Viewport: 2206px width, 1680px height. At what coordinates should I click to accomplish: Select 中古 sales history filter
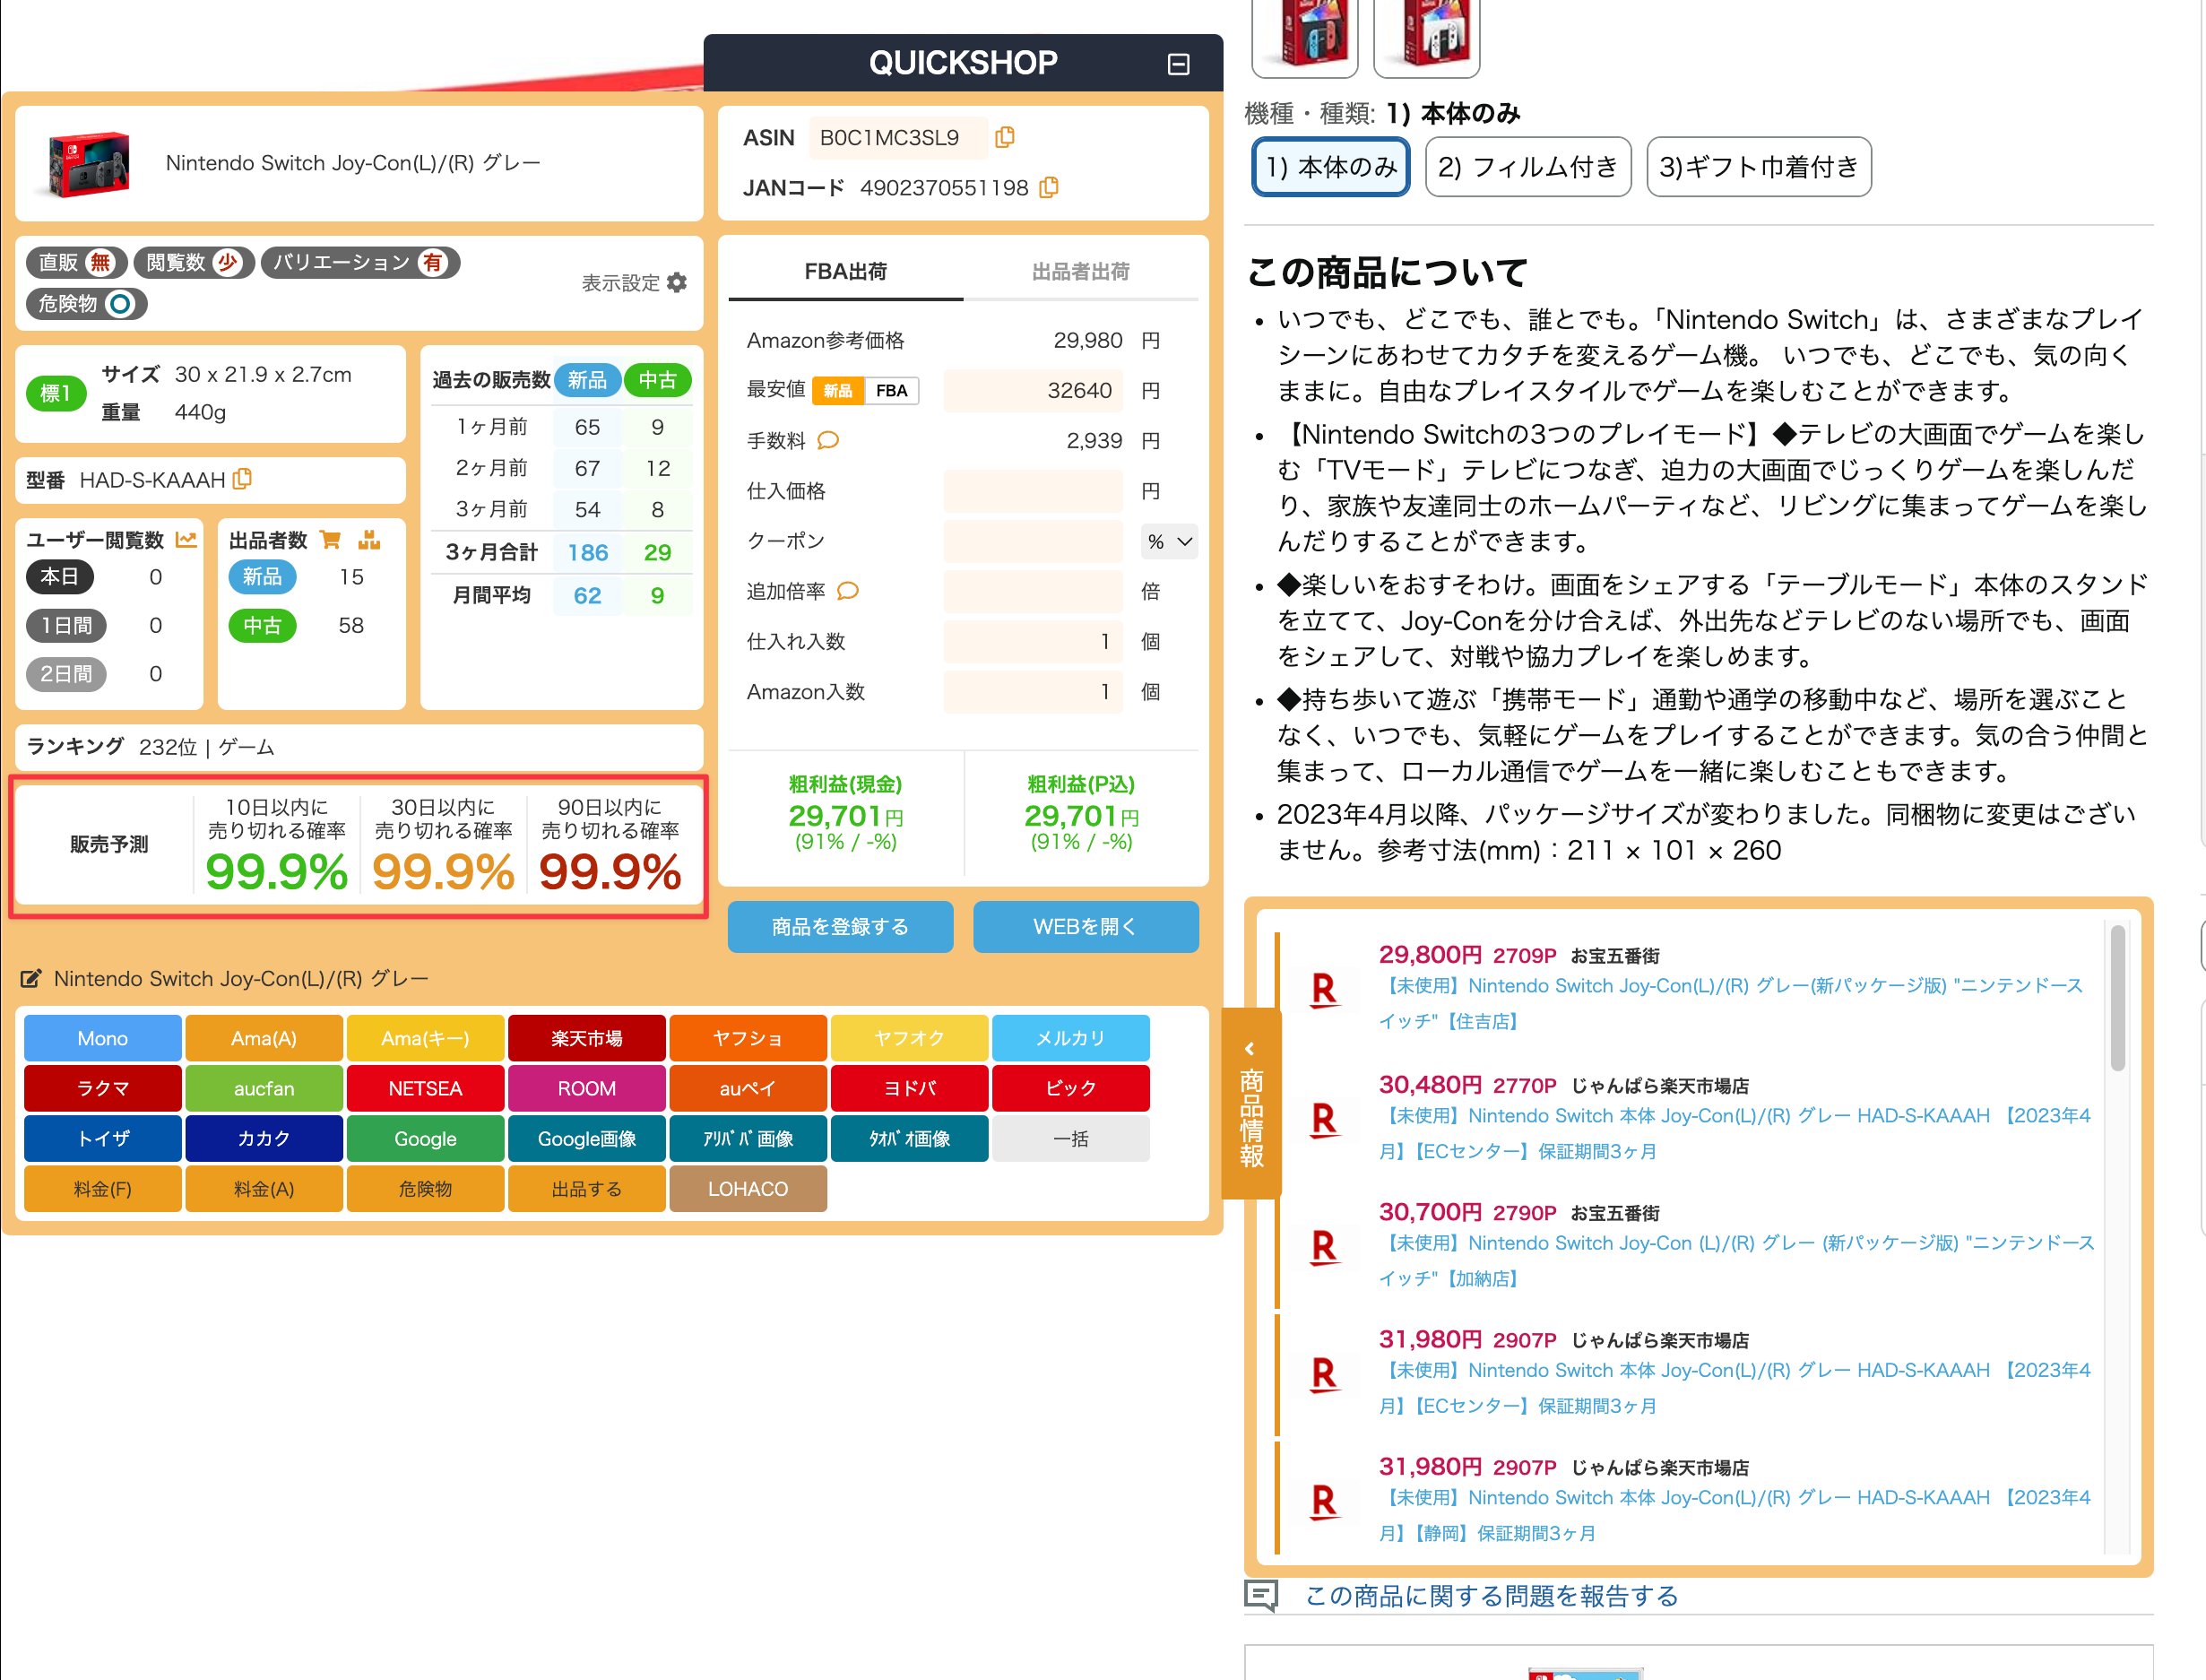(x=658, y=380)
